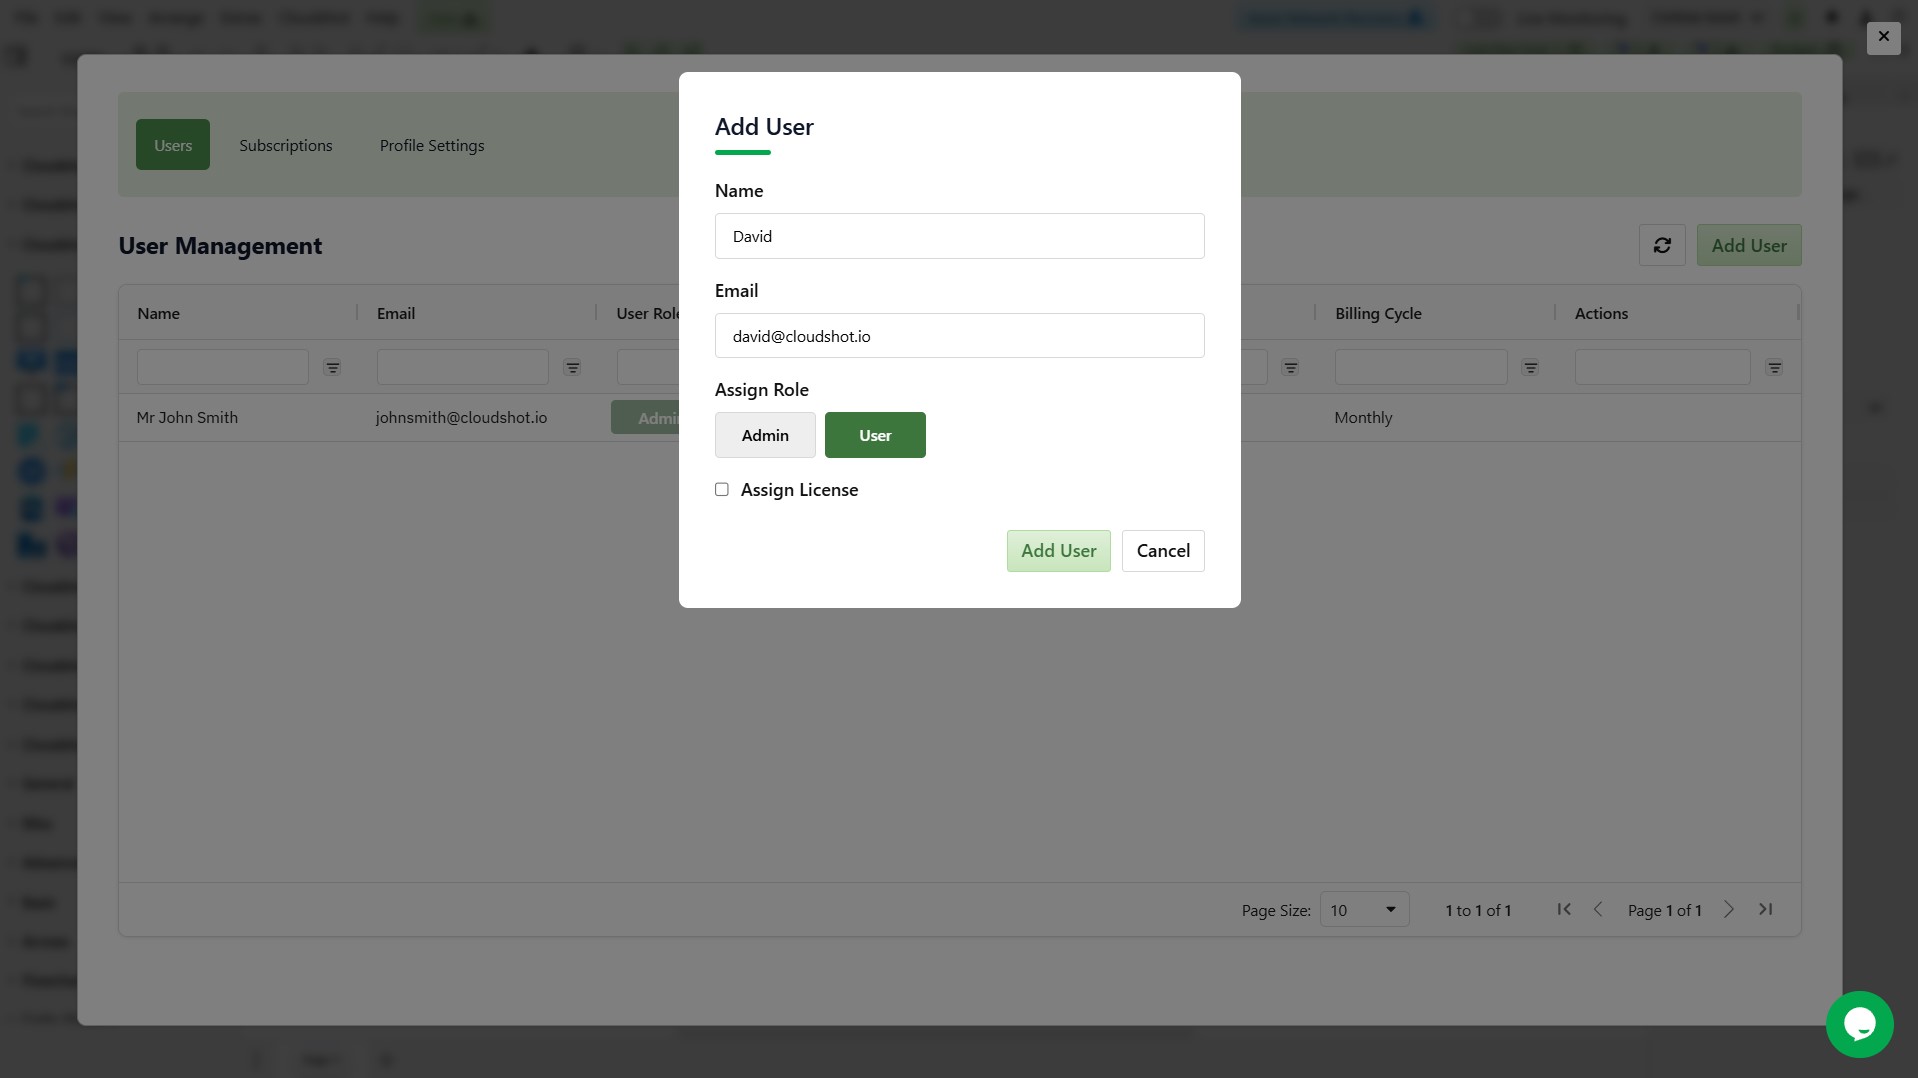Image resolution: width=1918 pixels, height=1078 pixels.
Task: Click Admin badge in John Smith row
Action: pos(645,417)
